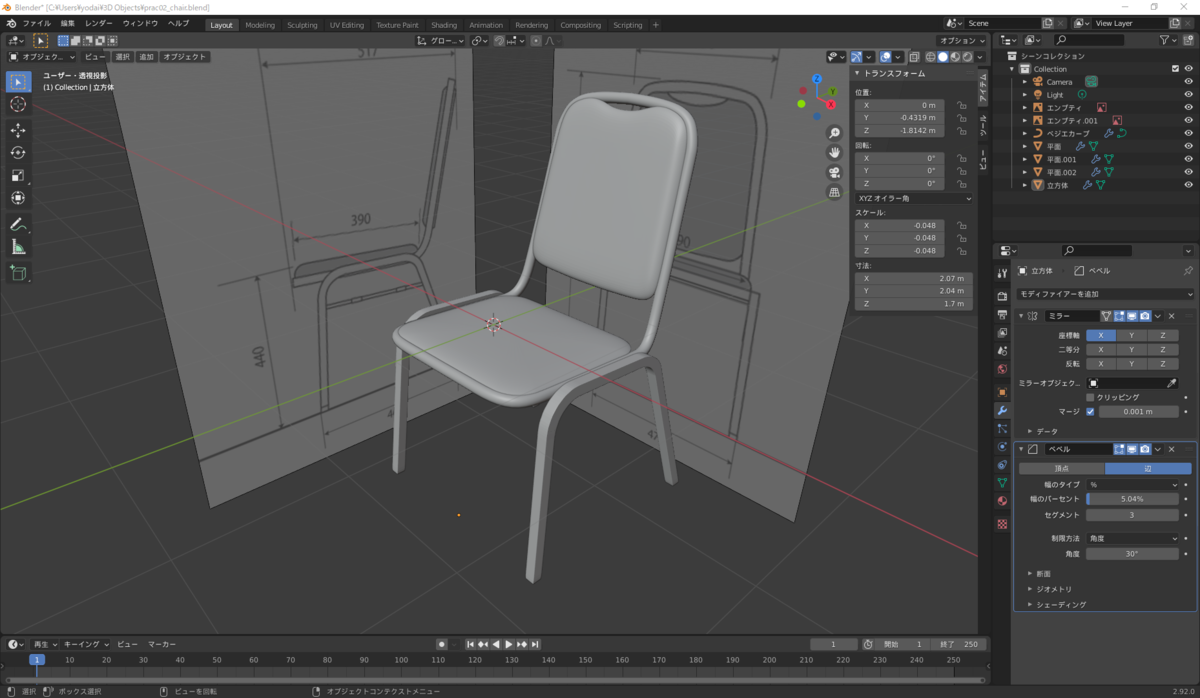The image size is (1200, 698).
Task: Open ファイル menu
Action: [37, 23]
